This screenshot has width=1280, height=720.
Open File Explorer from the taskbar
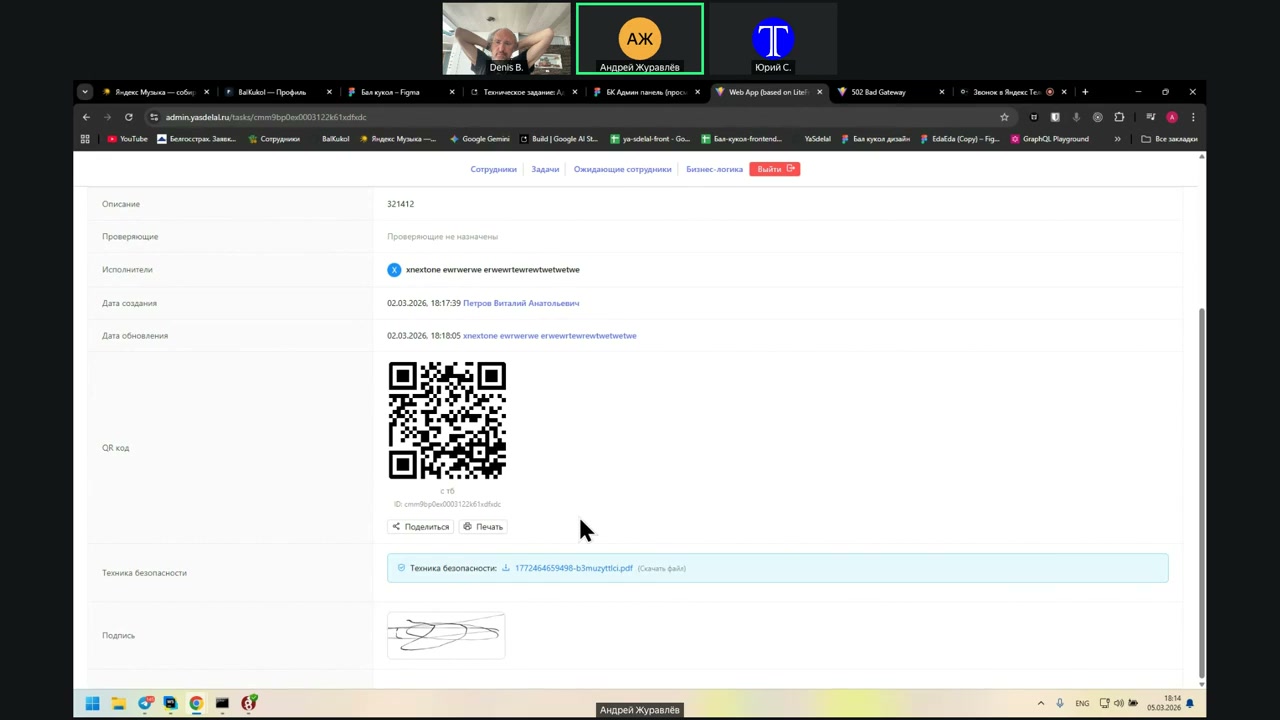118,703
